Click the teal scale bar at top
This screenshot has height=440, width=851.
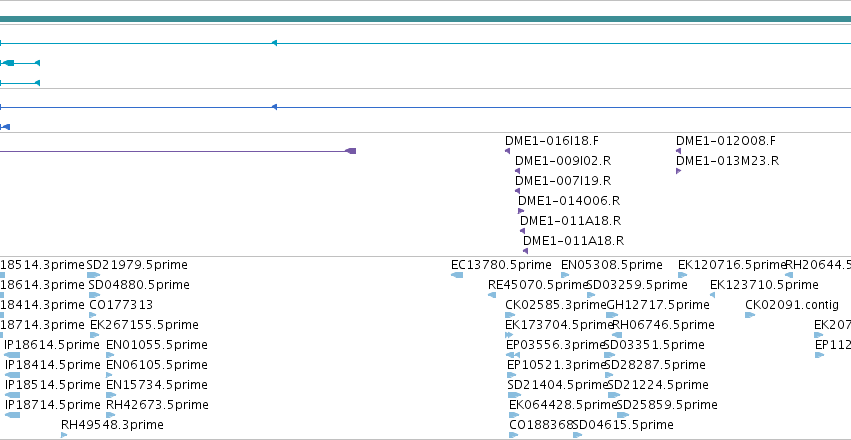(426, 19)
